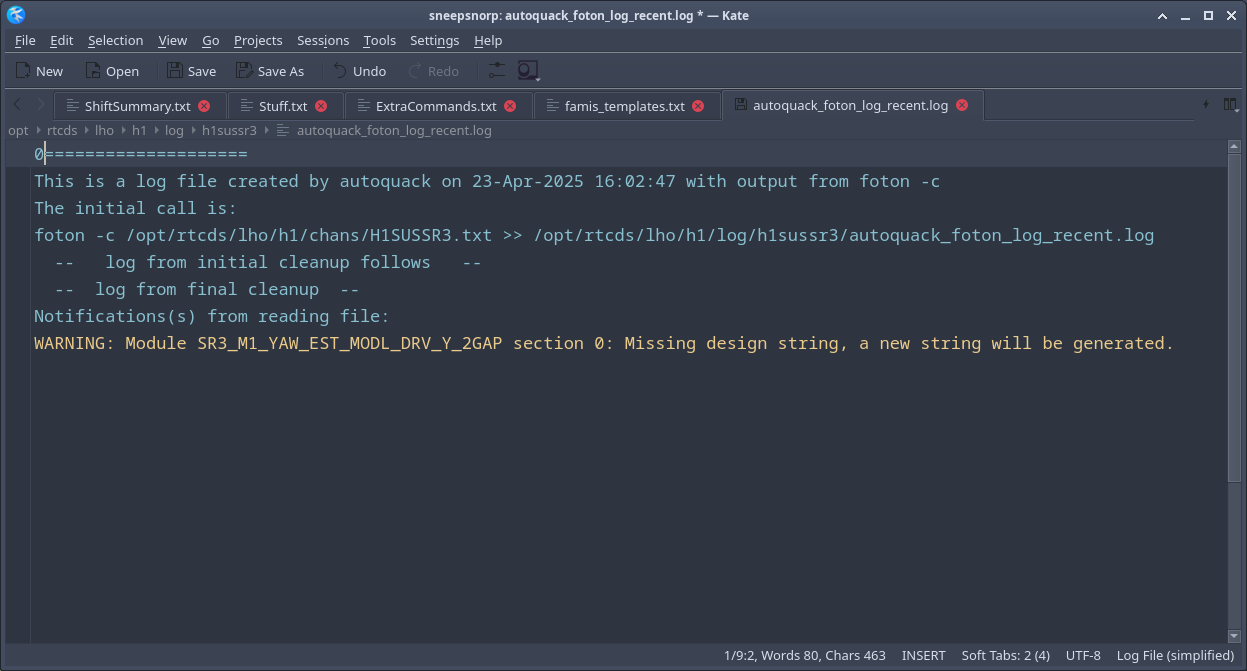Expand the breadcrumb arrow after 'h1'
This screenshot has width=1247, height=671.
coord(156,131)
